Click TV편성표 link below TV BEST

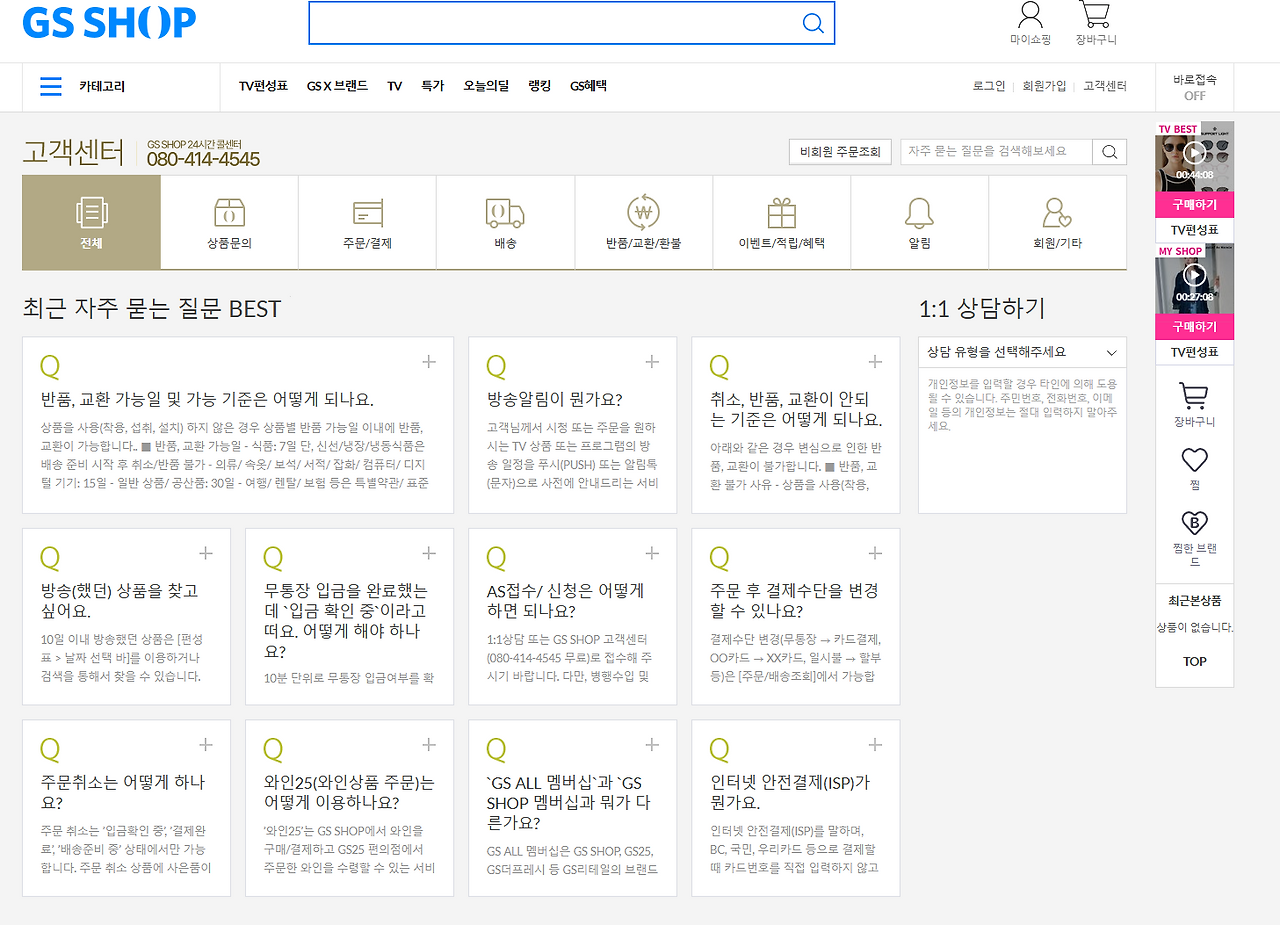[x=1194, y=231]
